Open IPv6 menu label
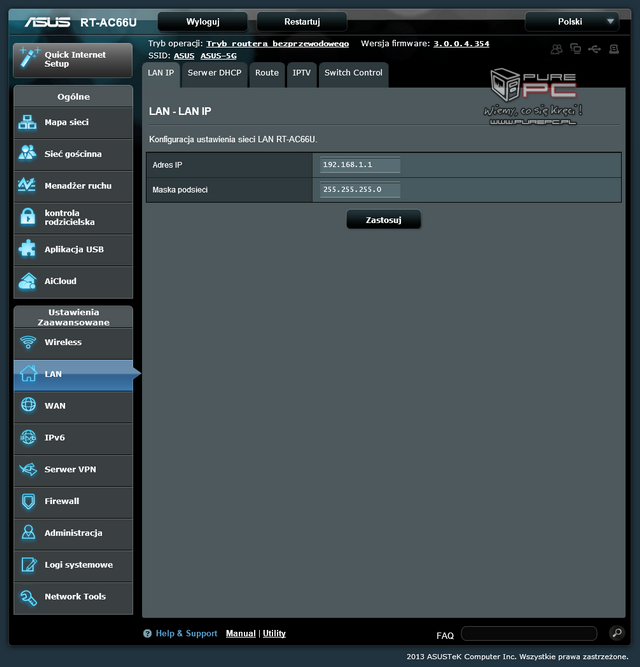640x667 pixels. [x=54, y=438]
